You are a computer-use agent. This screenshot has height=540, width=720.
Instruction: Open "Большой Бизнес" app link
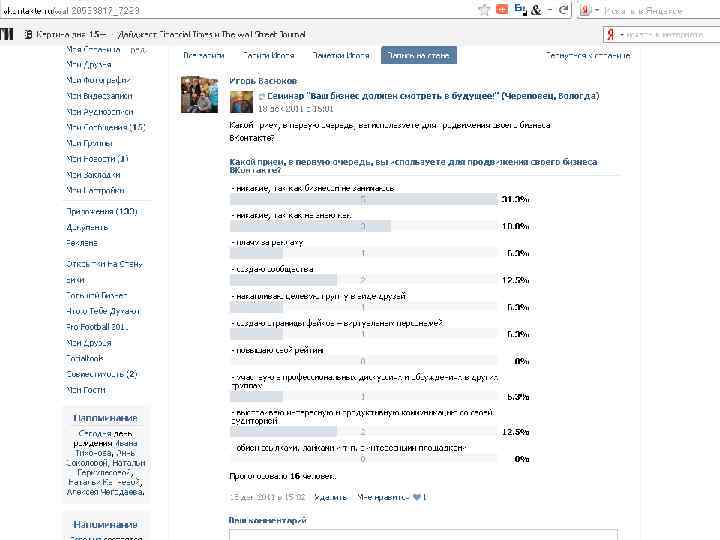(x=96, y=295)
